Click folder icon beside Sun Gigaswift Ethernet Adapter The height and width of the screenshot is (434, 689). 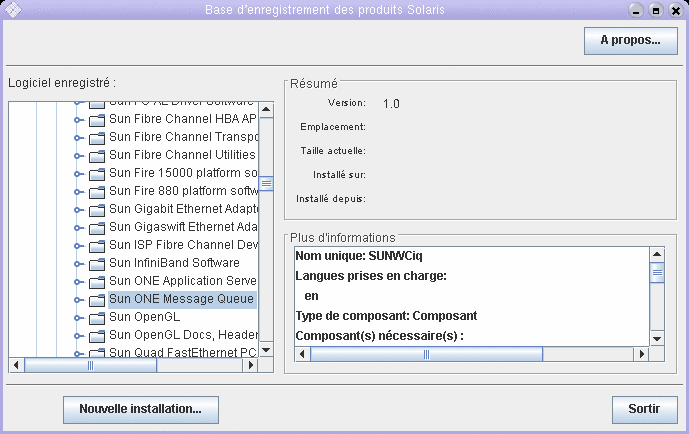pyautogui.click(x=97, y=228)
